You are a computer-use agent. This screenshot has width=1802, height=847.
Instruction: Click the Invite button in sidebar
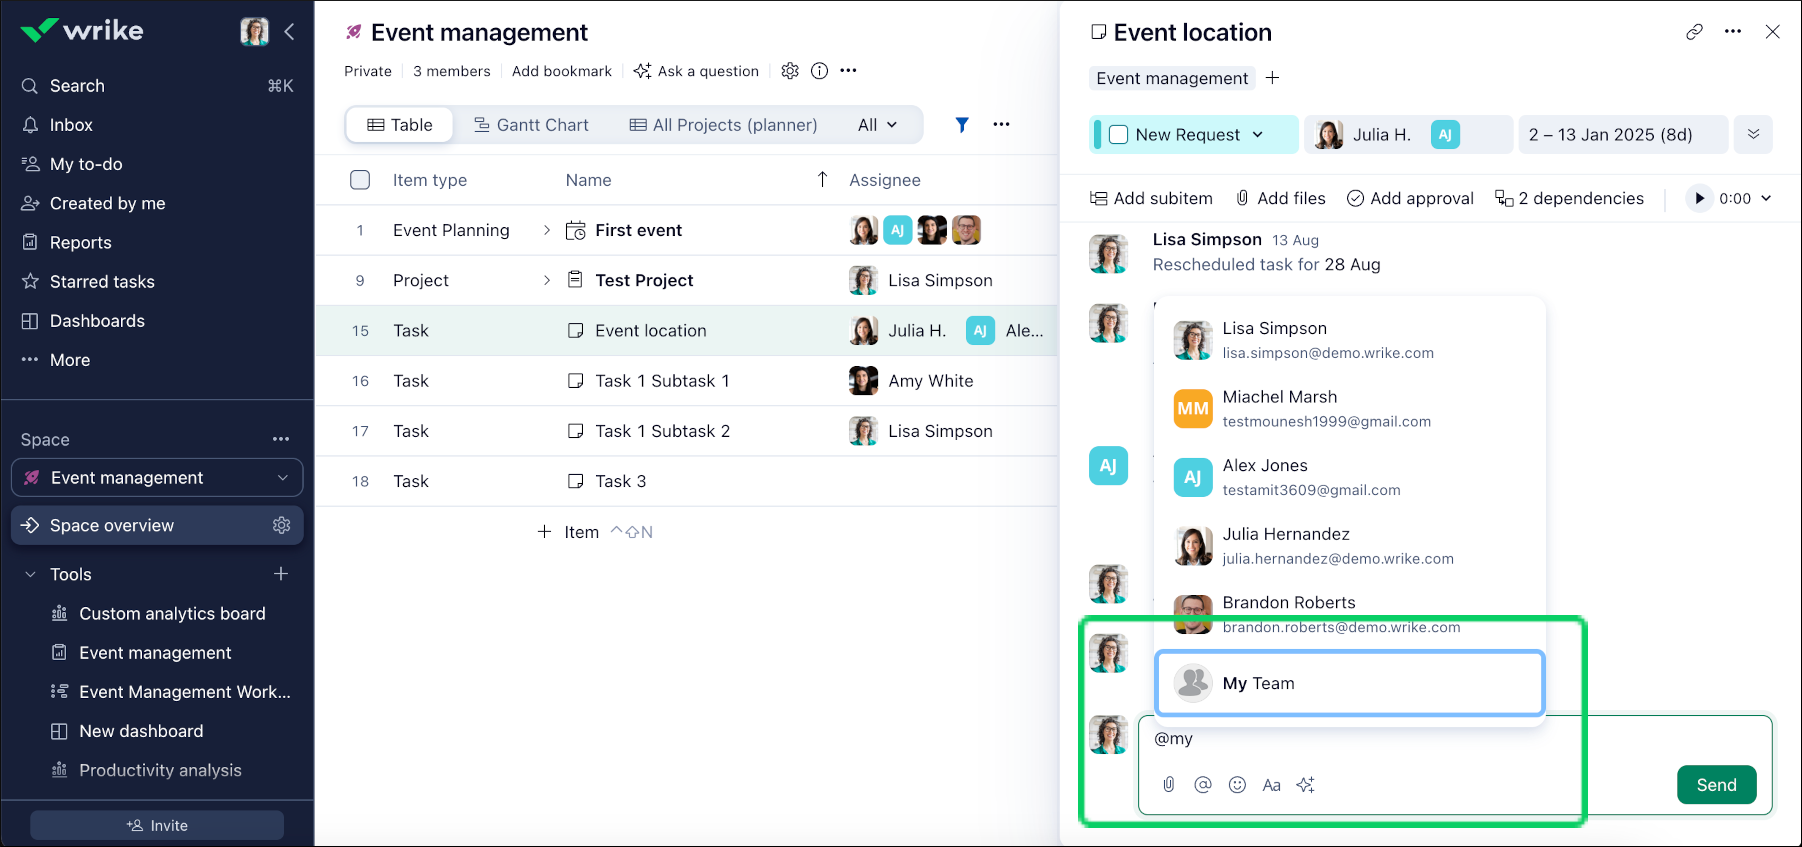click(x=157, y=825)
